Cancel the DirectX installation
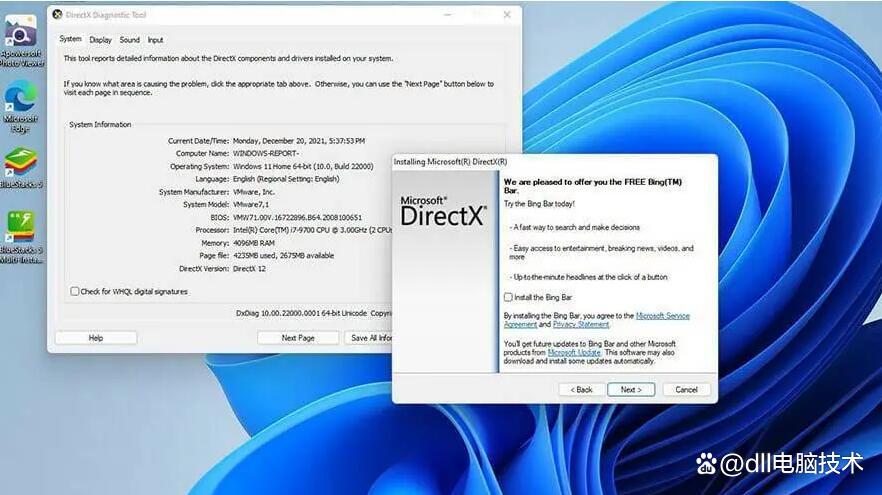This screenshot has height=495, width=882. [686, 389]
